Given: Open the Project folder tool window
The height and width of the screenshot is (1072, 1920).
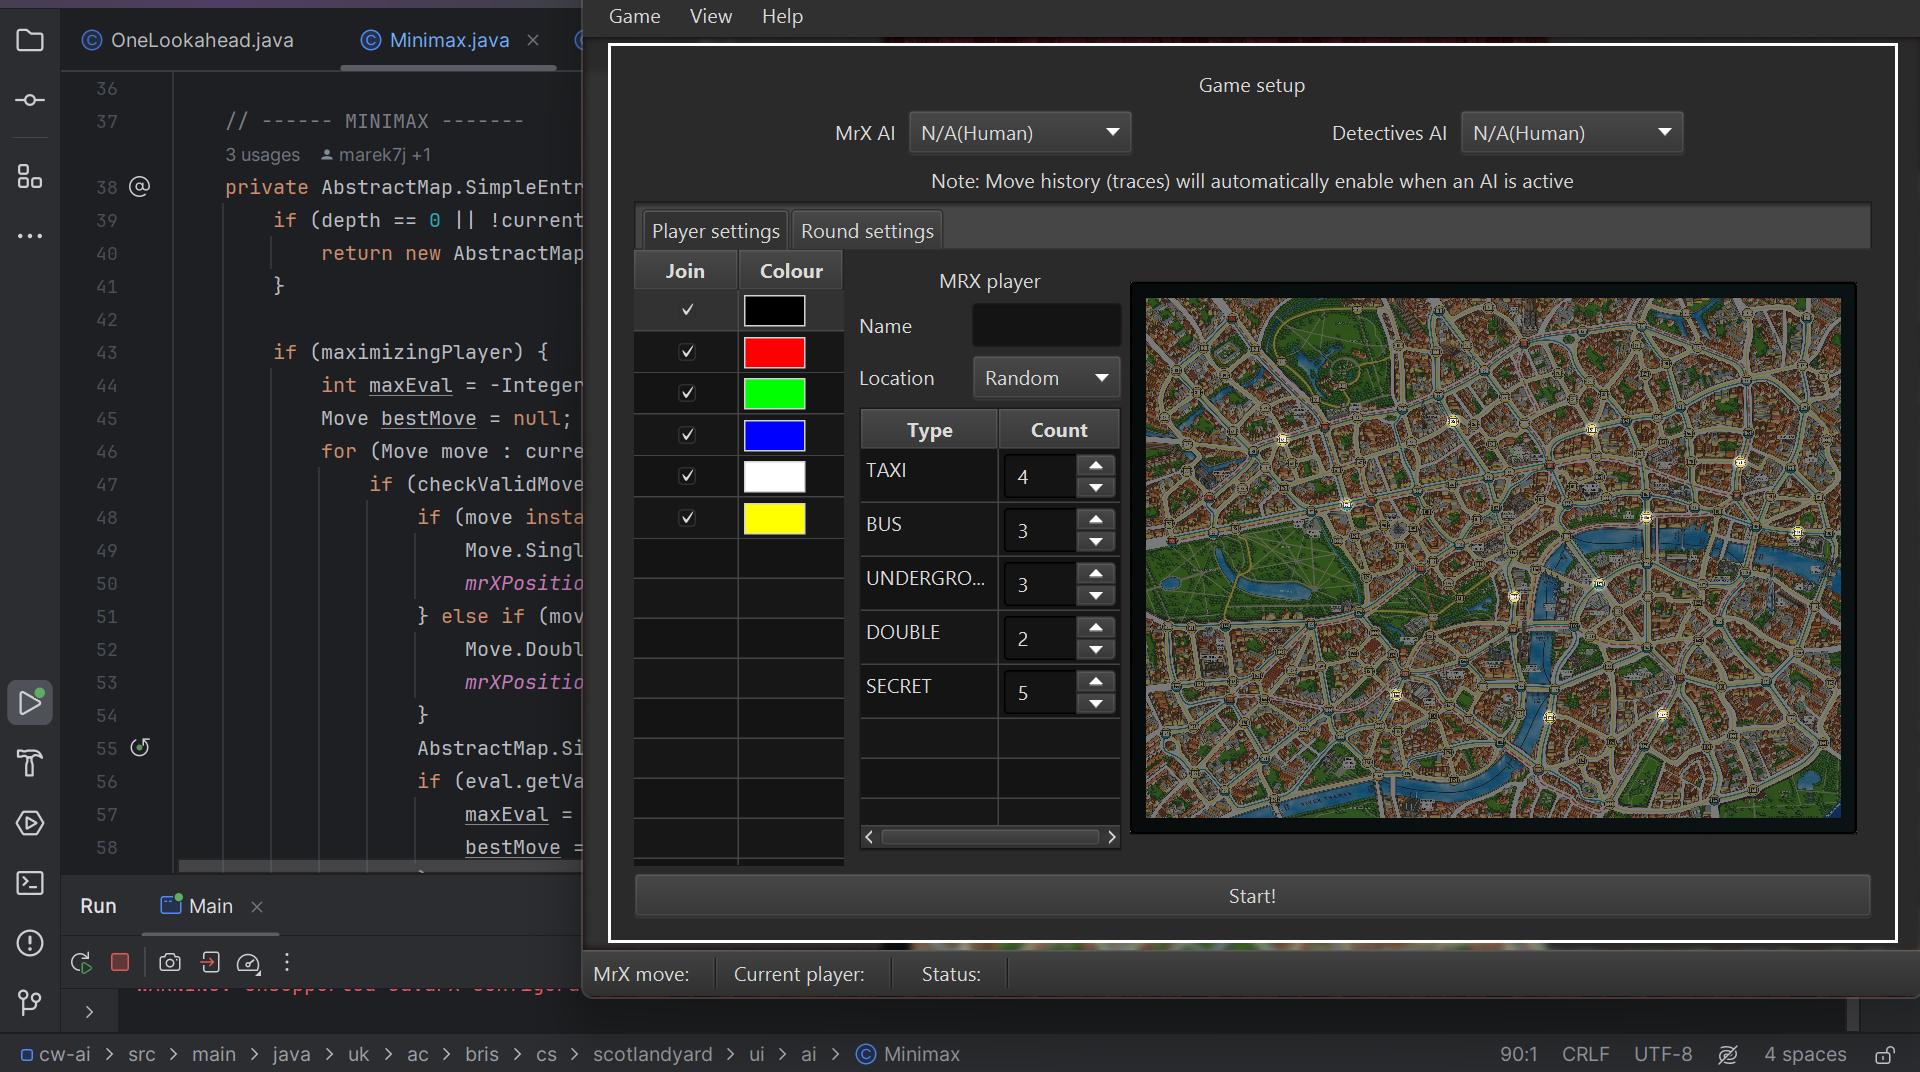Looking at the screenshot, I should tap(30, 40).
